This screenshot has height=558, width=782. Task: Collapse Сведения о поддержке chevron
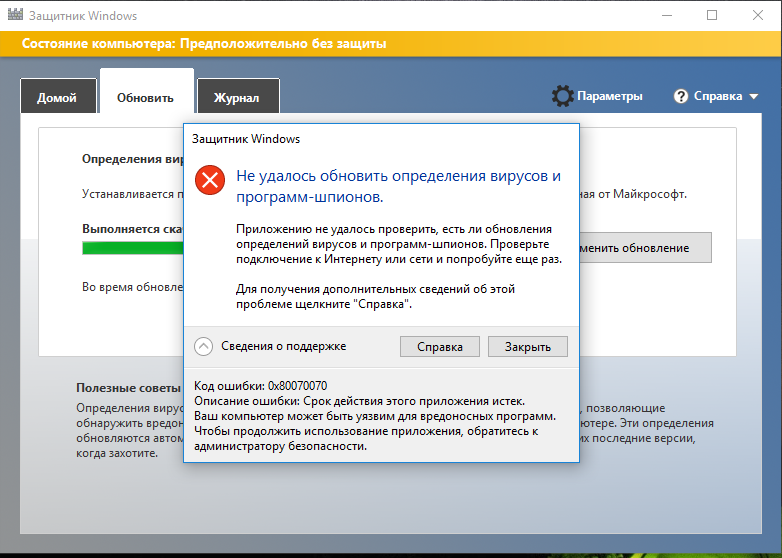click(203, 346)
